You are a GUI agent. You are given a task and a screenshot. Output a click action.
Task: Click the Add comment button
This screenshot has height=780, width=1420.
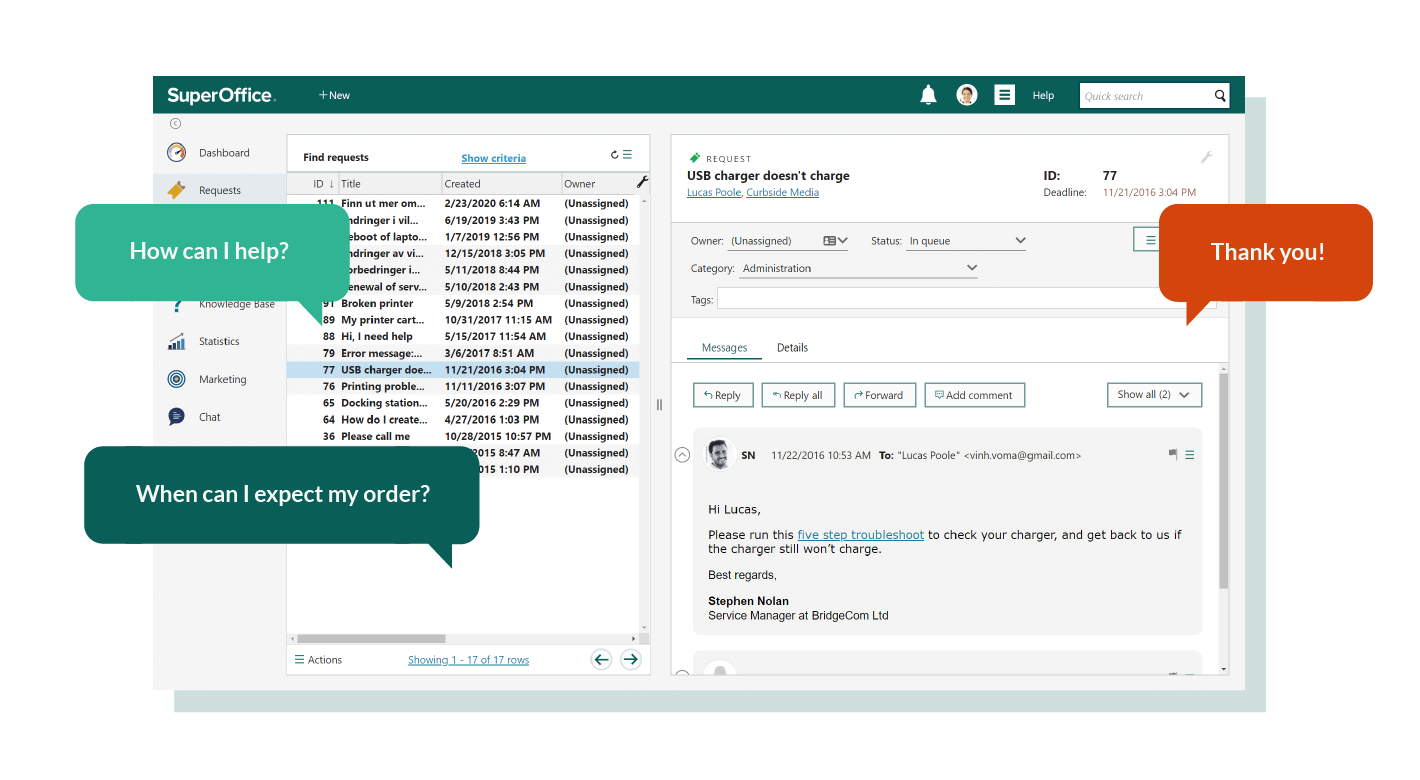coord(974,395)
